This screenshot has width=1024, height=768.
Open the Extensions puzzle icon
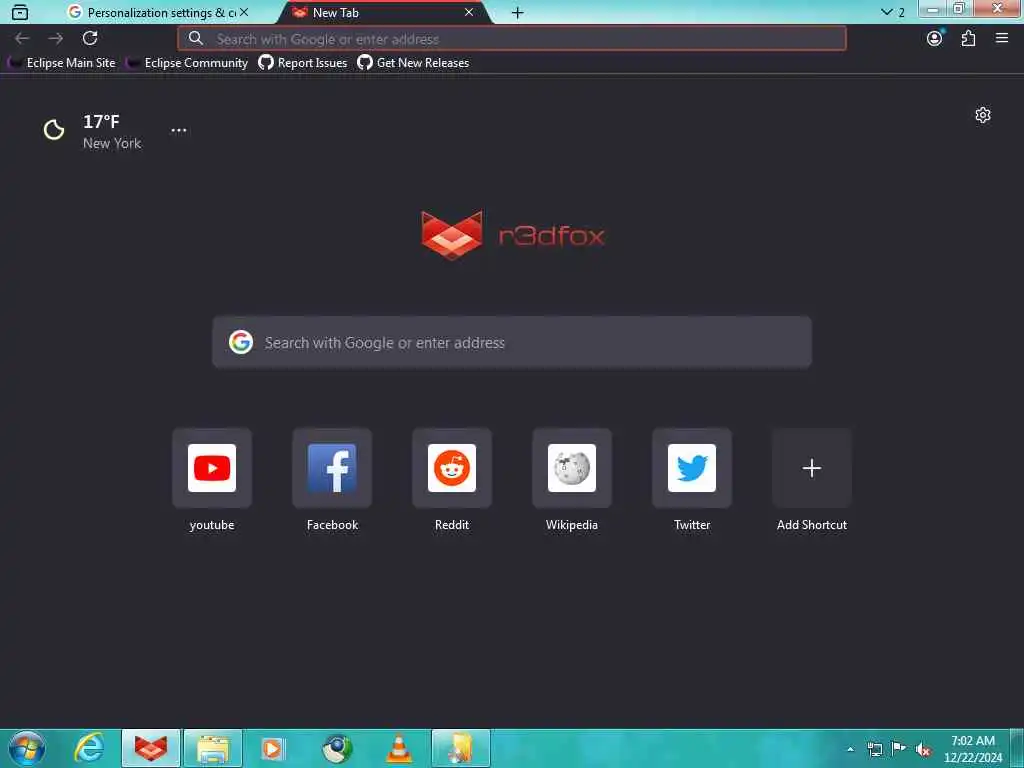[968, 39]
